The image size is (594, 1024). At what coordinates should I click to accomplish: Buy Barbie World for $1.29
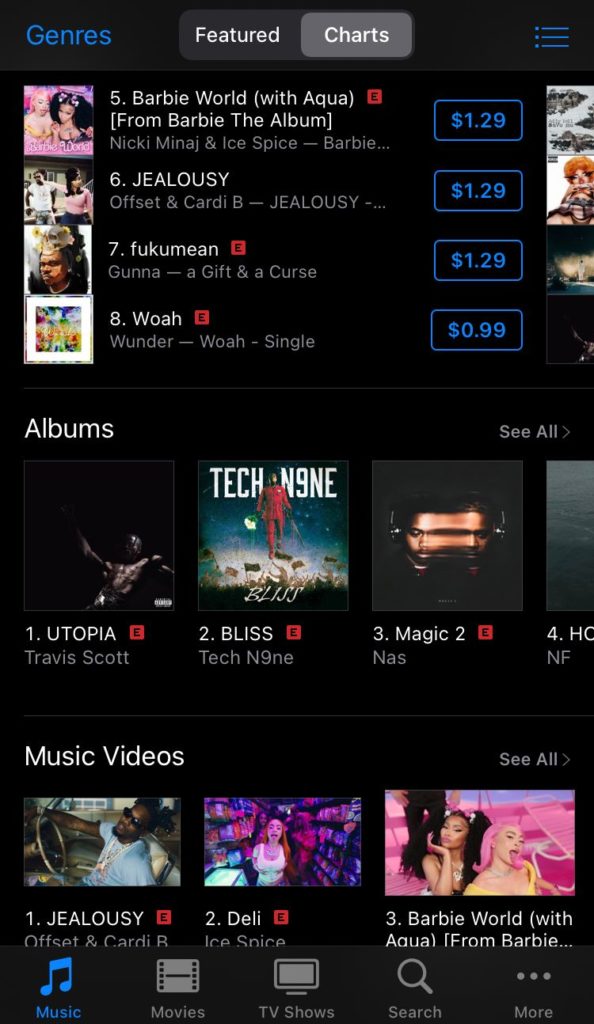pyautogui.click(x=478, y=120)
